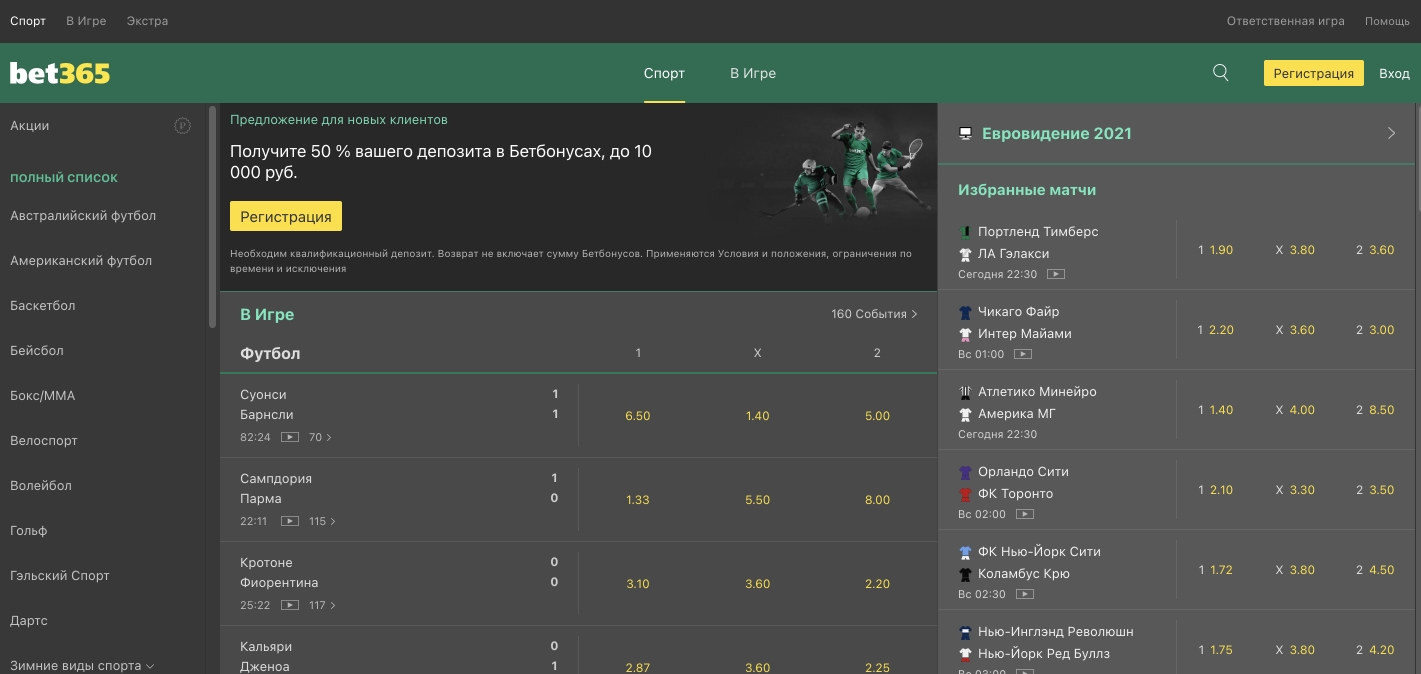Click the bet365 logo
1421x674 pixels.
60,73
